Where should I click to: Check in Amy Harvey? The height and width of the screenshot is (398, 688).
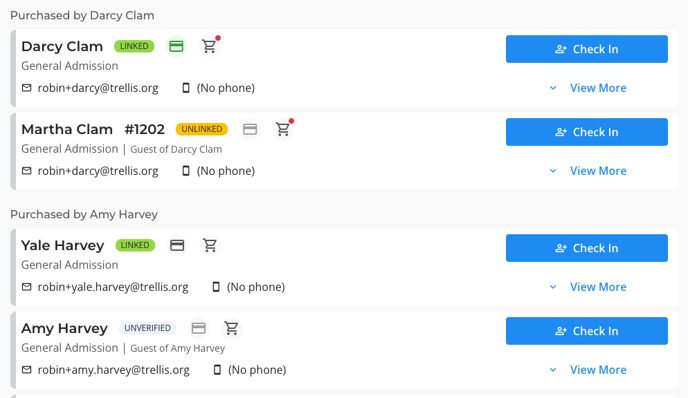click(x=587, y=331)
